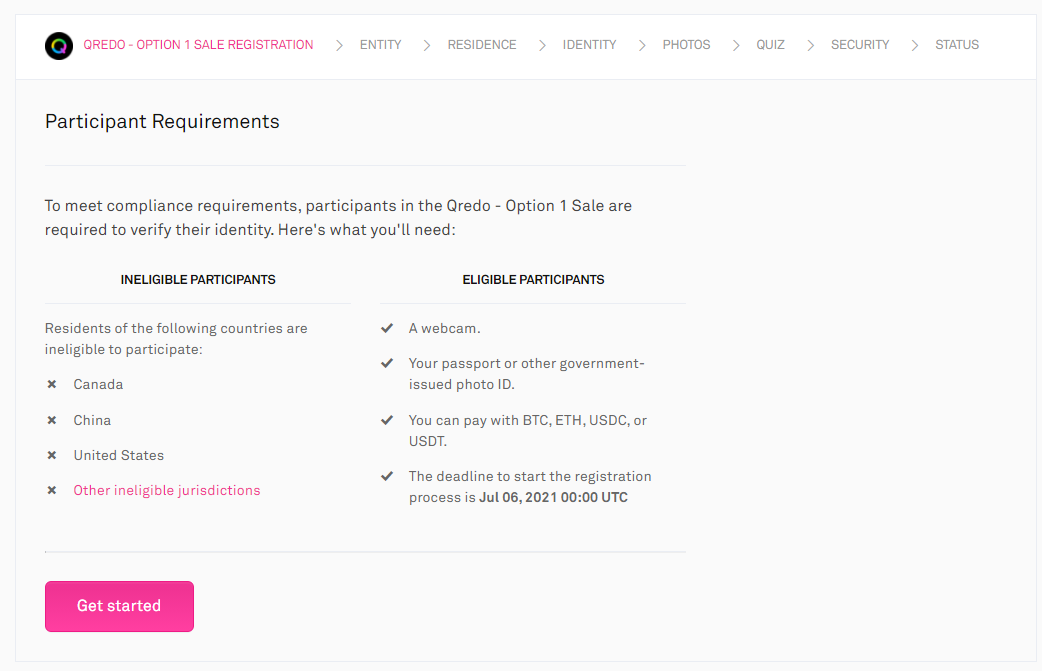Click the Qredo circular logo icon
The image size is (1042, 671).
[58, 46]
